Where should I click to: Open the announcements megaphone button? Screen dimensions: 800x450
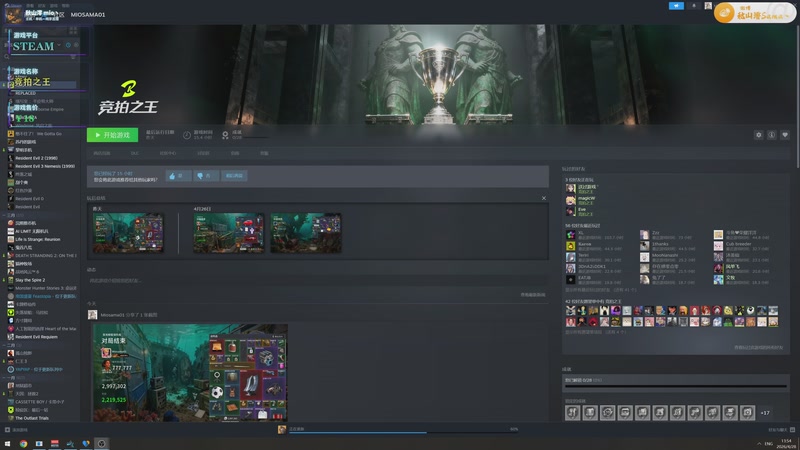click(676, 6)
